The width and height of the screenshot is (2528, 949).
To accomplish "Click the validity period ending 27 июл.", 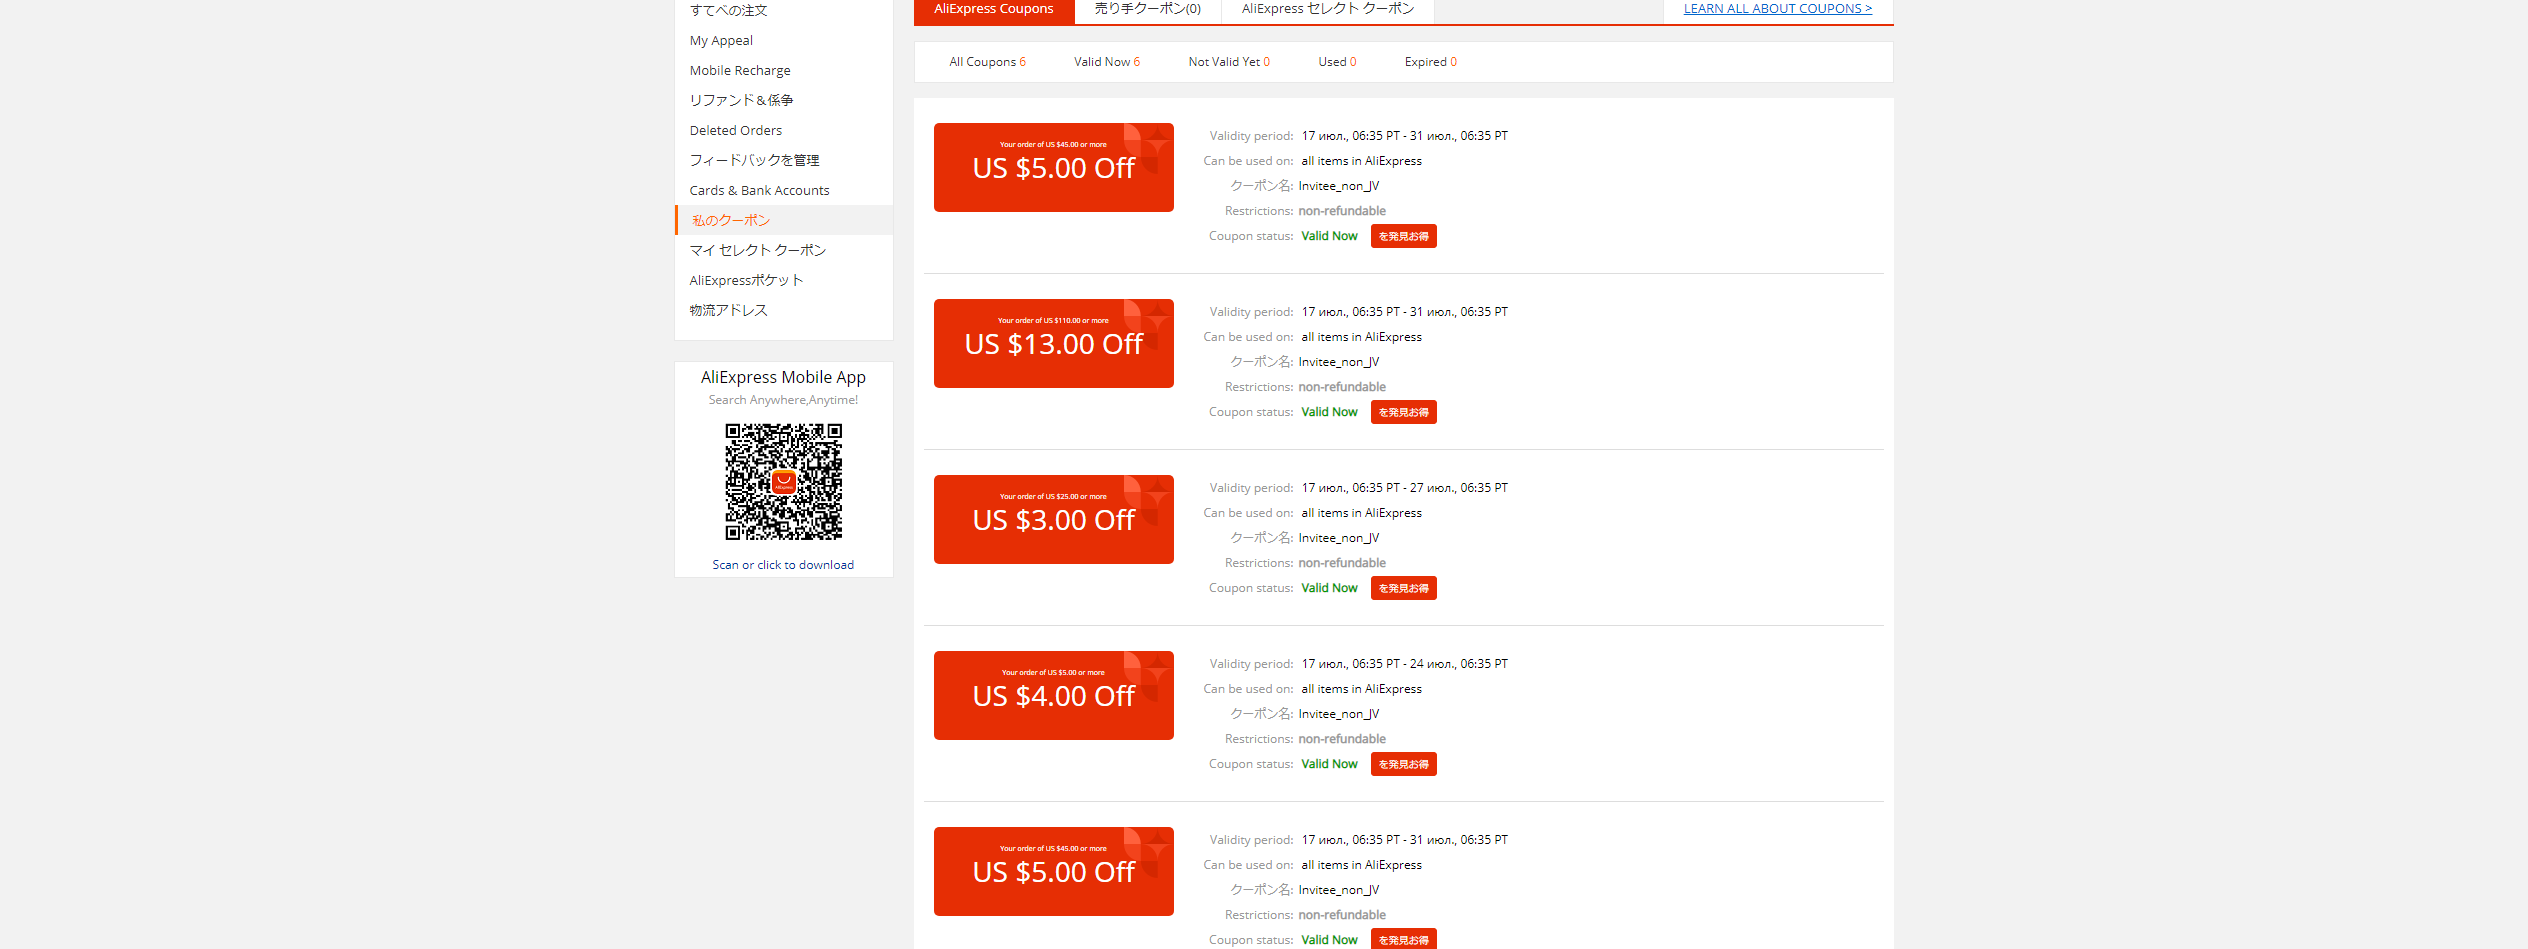I will point(1405,488).
